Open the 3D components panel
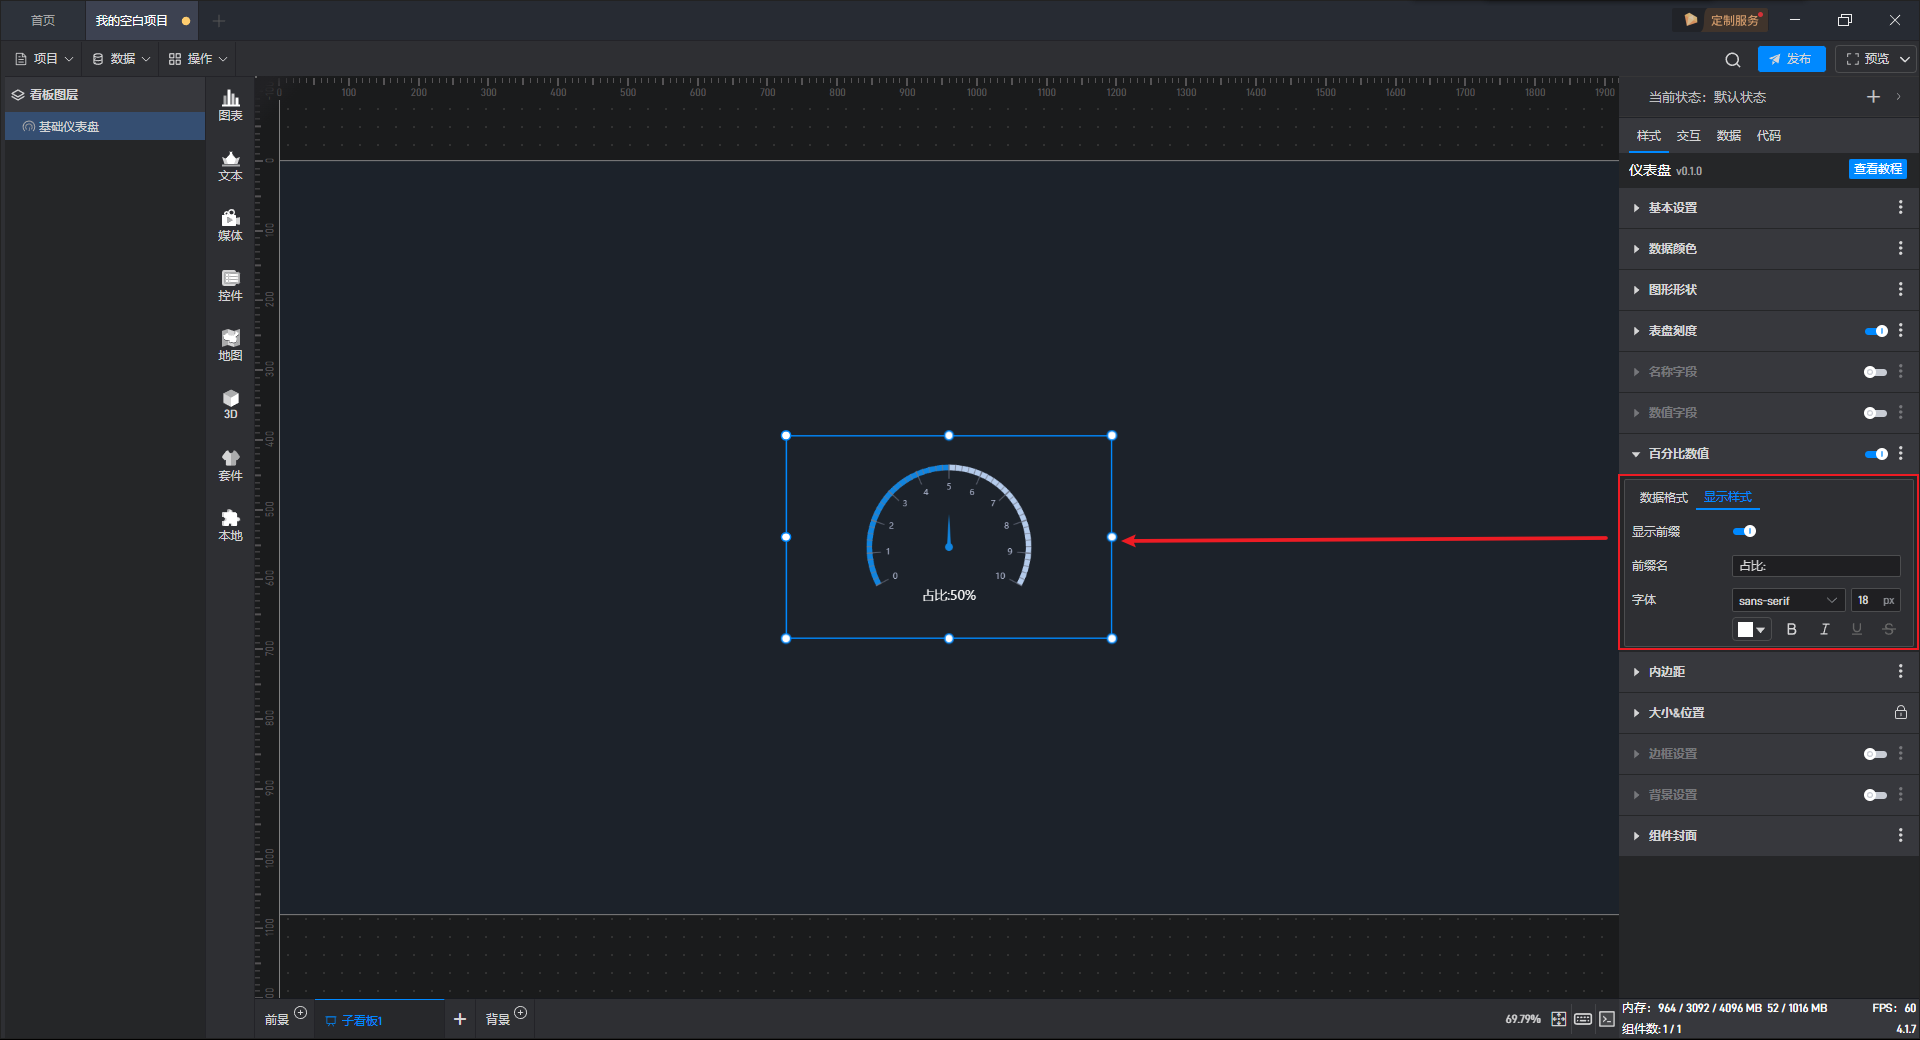 (x=230, y=404)
